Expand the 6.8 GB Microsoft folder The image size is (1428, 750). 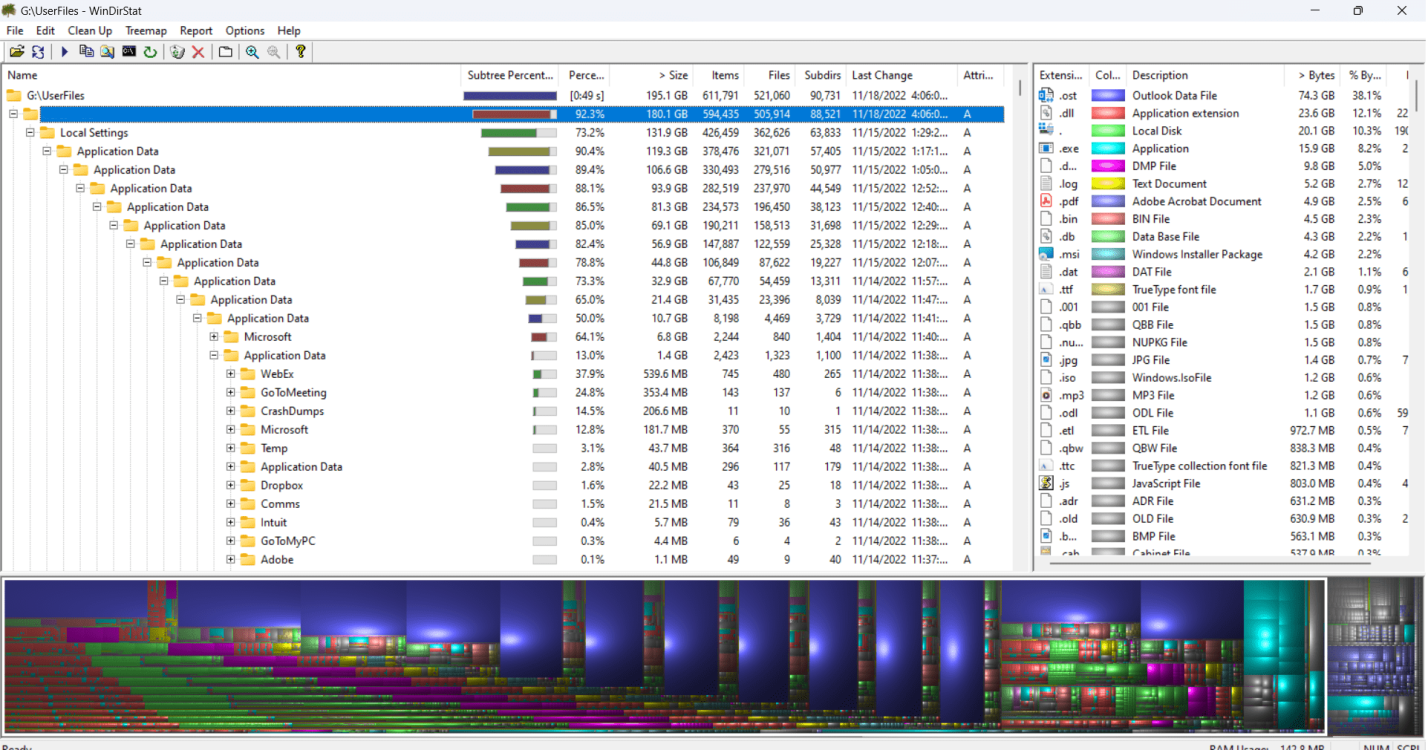(214, 337)
